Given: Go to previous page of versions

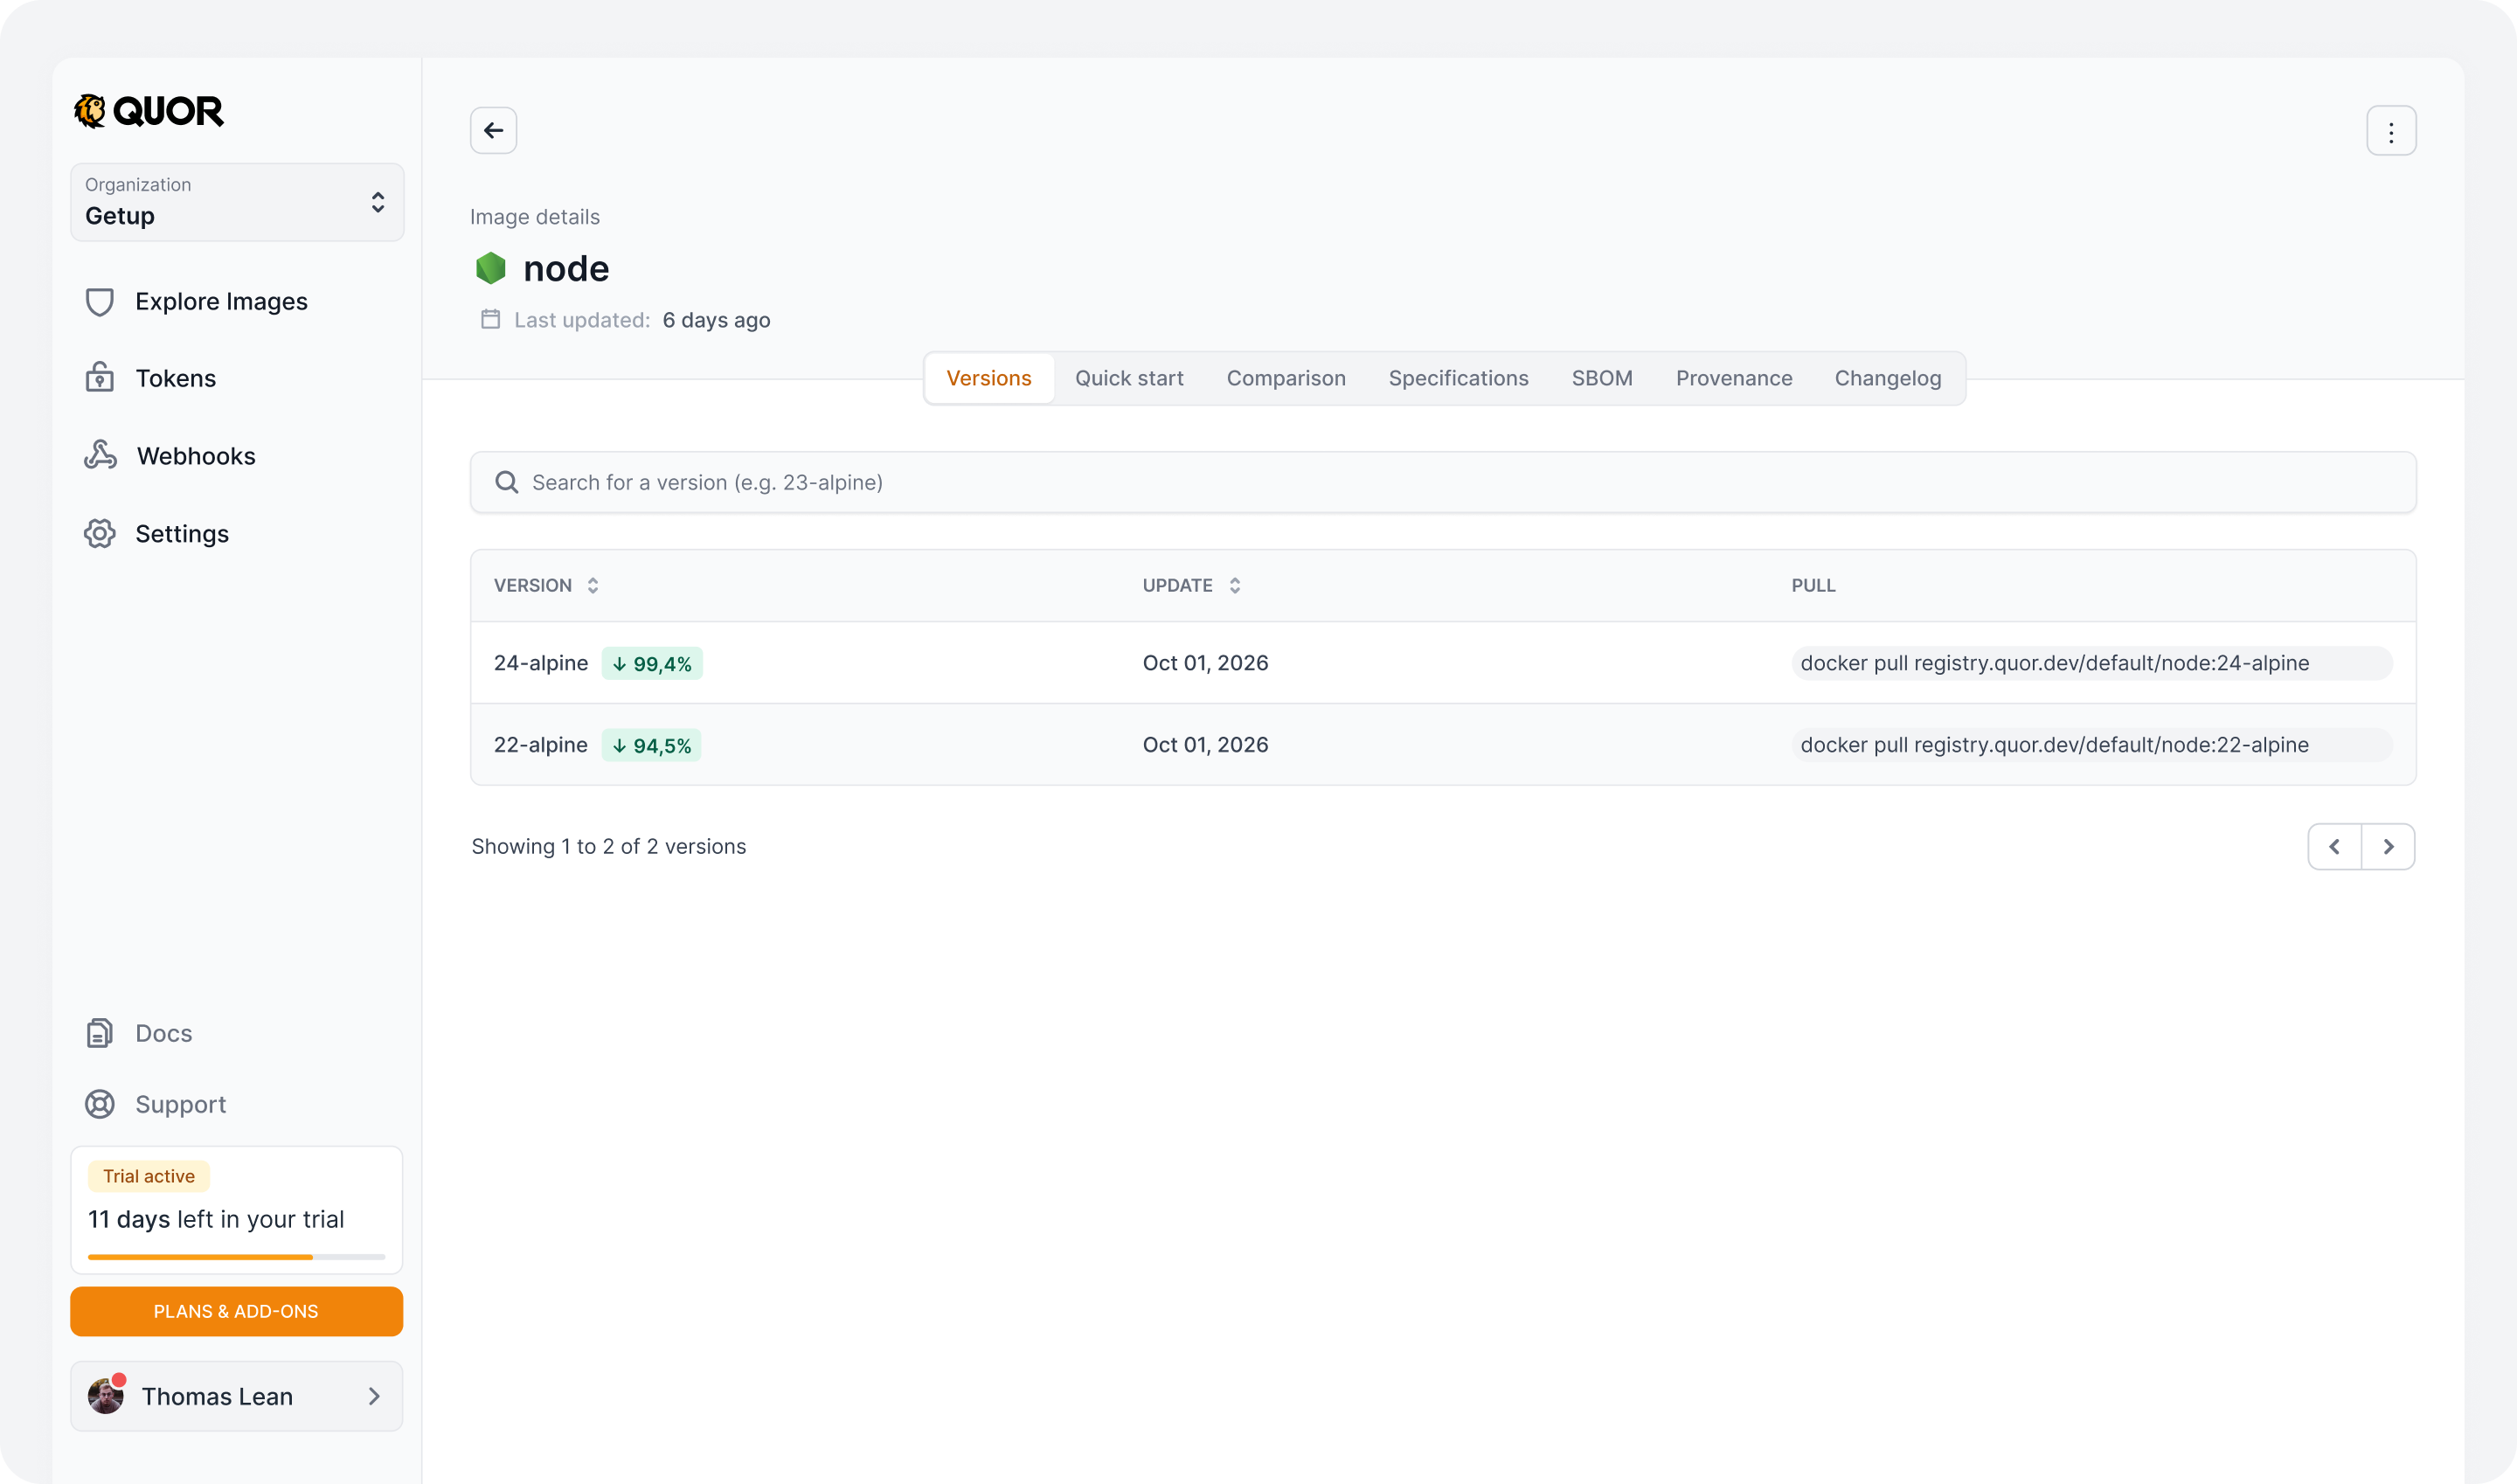Looking at the screenshot, I should click(x=2334, y=847).
